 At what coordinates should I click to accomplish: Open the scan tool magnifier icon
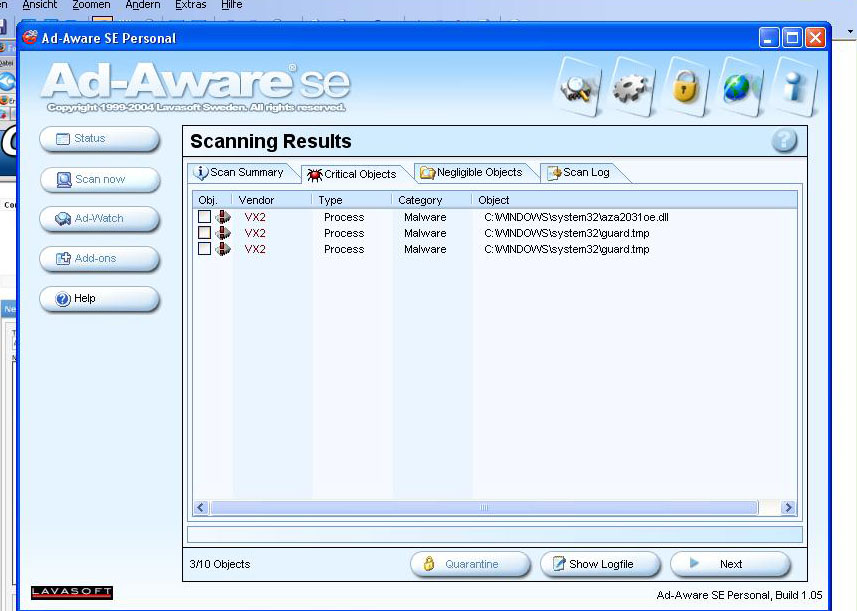point(578,87)
